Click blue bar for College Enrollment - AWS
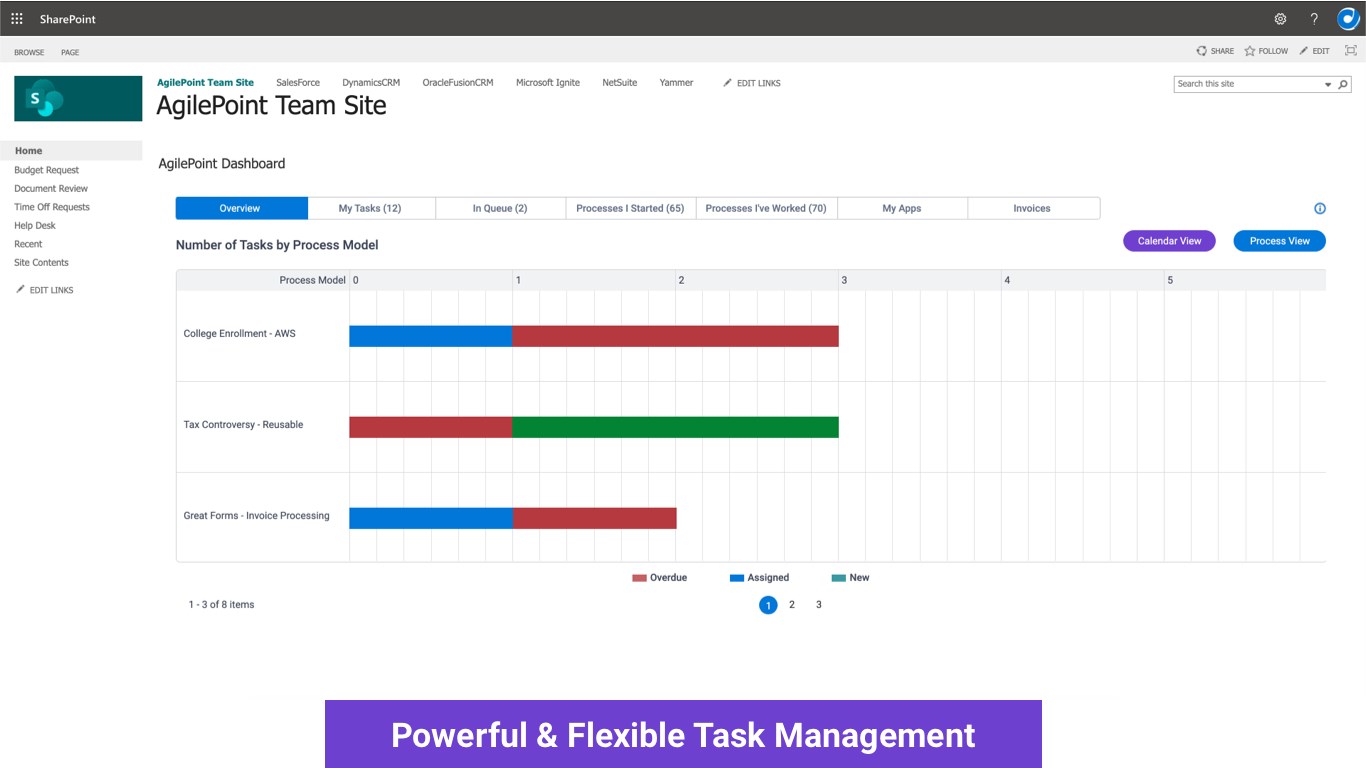The height and width of the screenshot is (768, 1366). click(x=431, y=336)
